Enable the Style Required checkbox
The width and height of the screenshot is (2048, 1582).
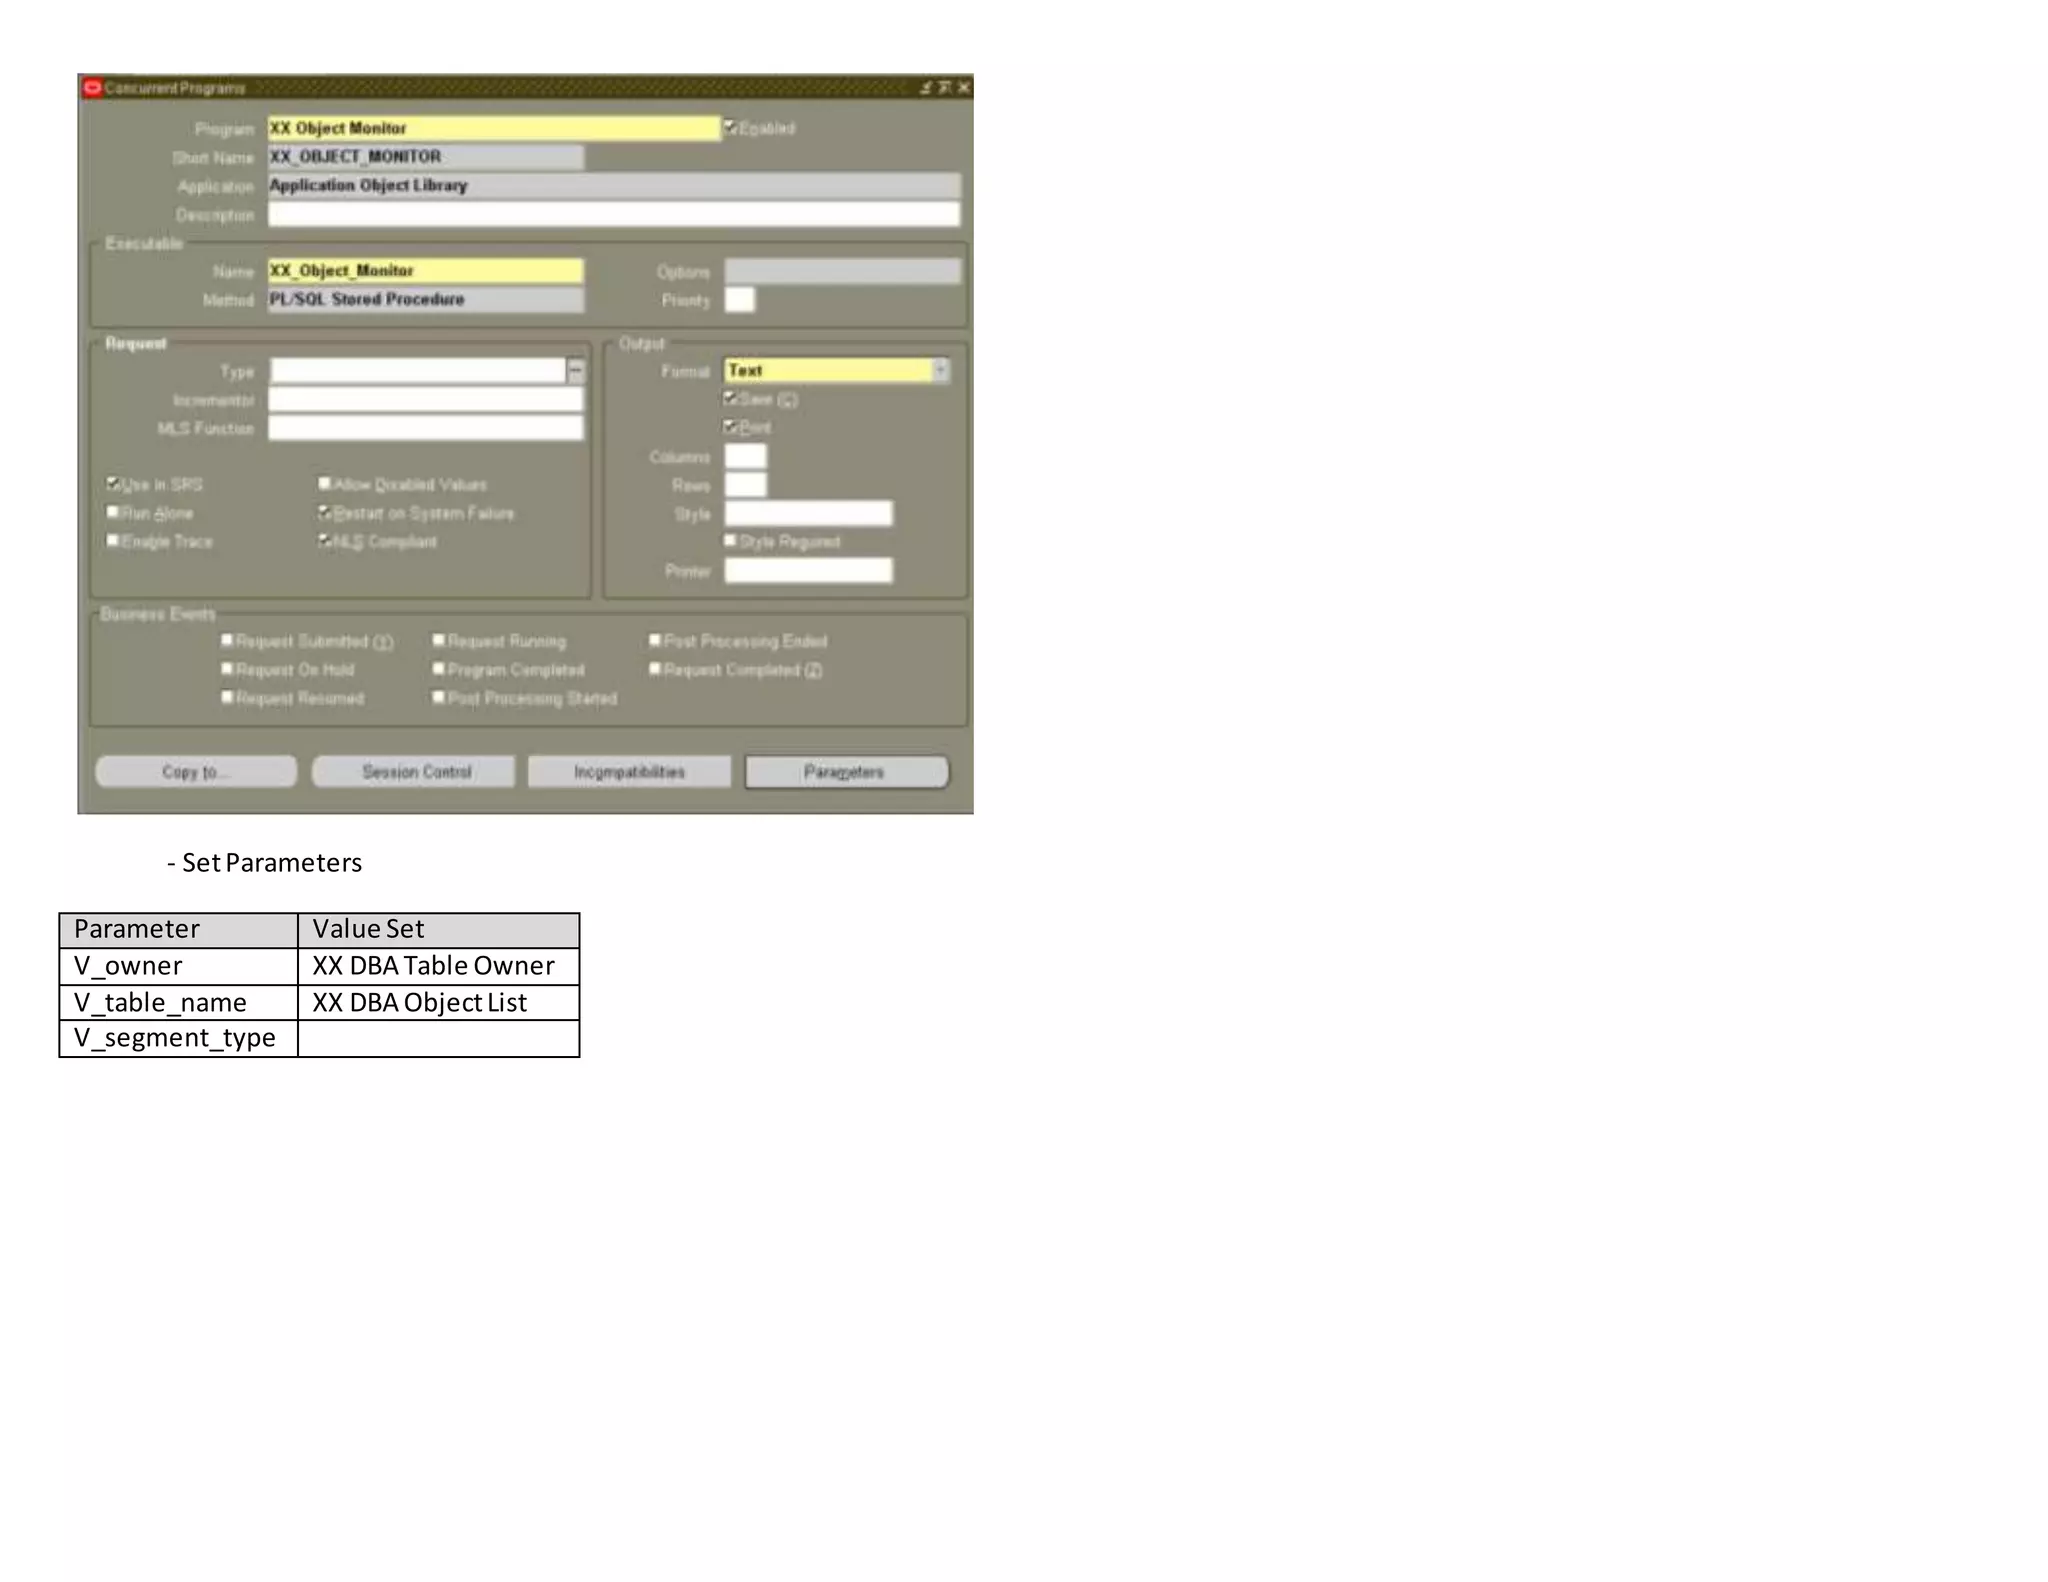pos(731,540)
